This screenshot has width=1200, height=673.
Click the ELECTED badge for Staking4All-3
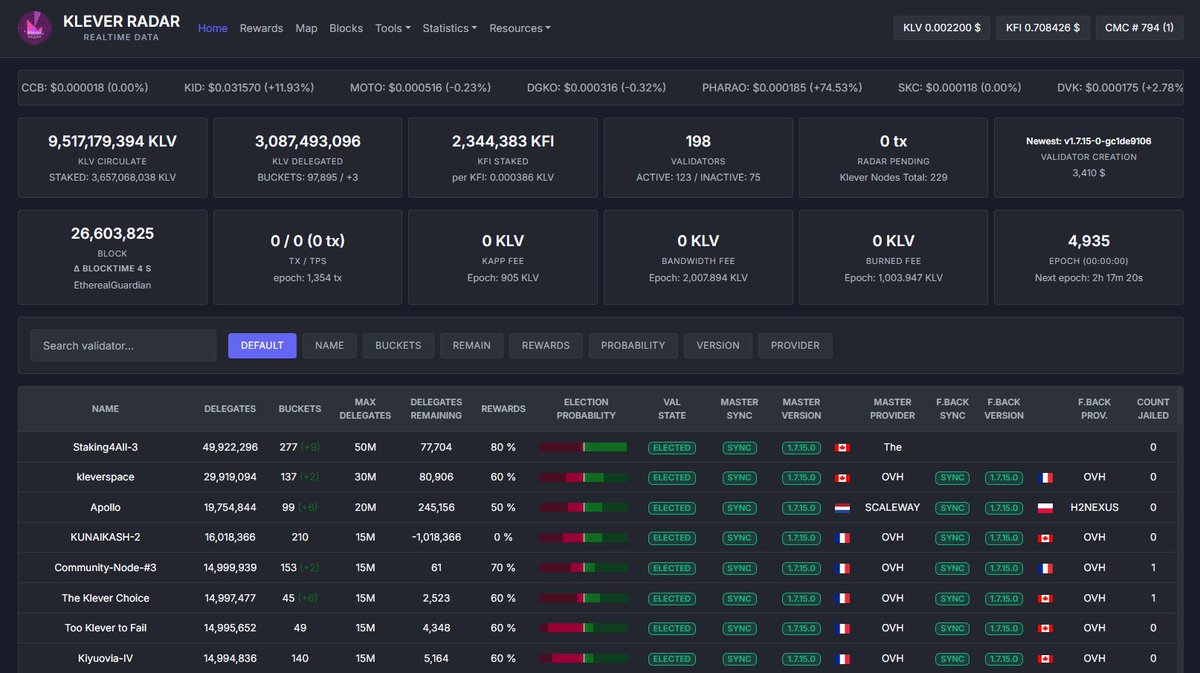672,447
